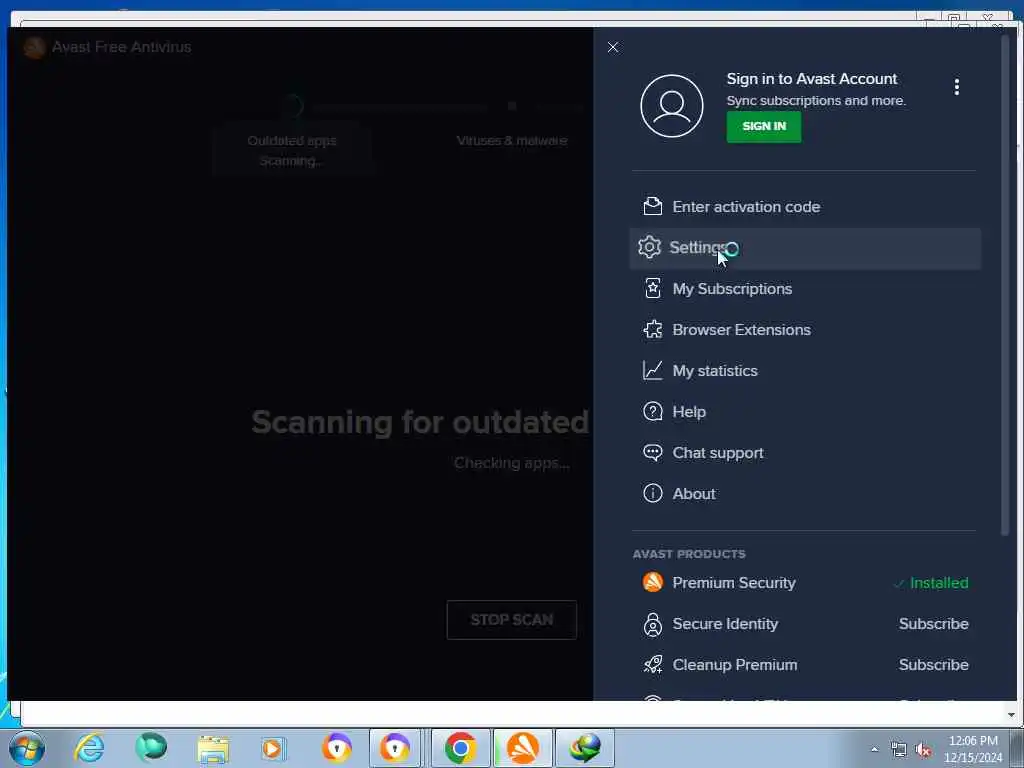This screenshot has height=768, width=1024.
Task: Click the background window's scroll-down arrow
Action: (x=1011, y=715)
